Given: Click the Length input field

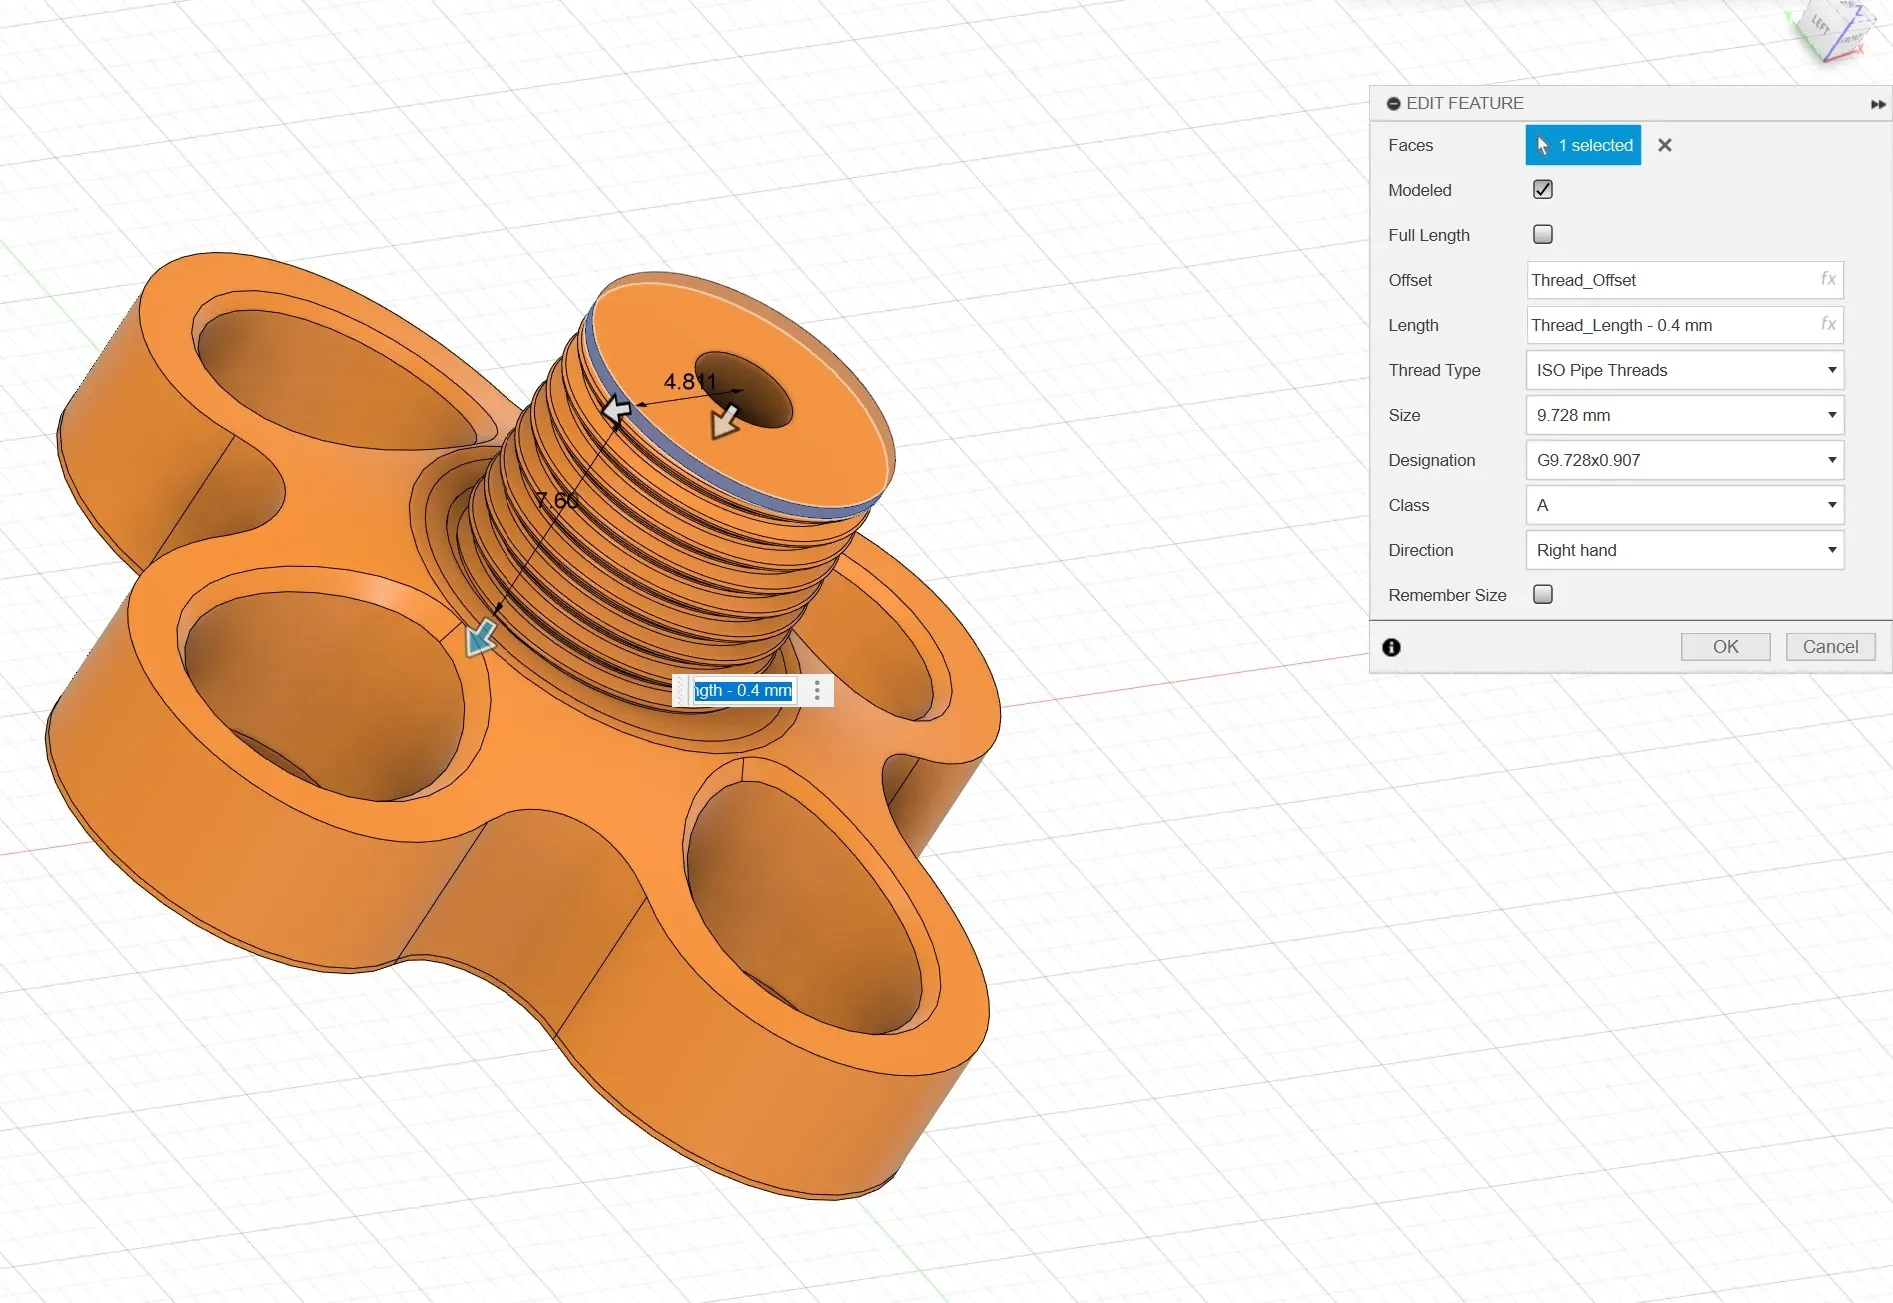Looking at the screenshot, I should click(1684, 325).
